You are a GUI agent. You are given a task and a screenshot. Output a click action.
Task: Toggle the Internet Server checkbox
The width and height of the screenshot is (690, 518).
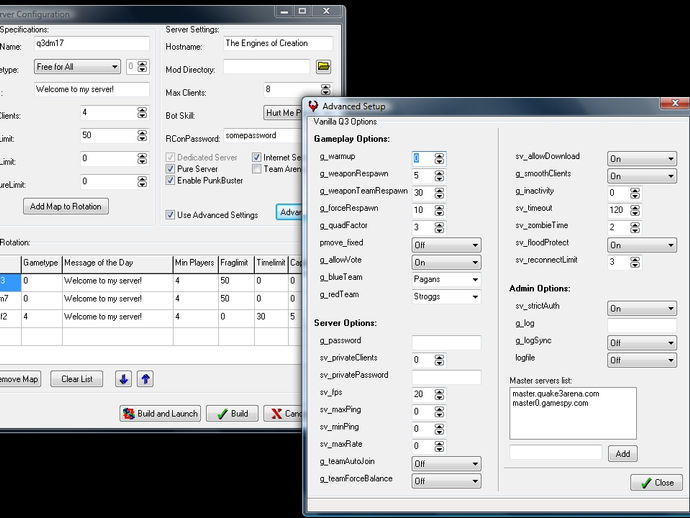point(257,157)
